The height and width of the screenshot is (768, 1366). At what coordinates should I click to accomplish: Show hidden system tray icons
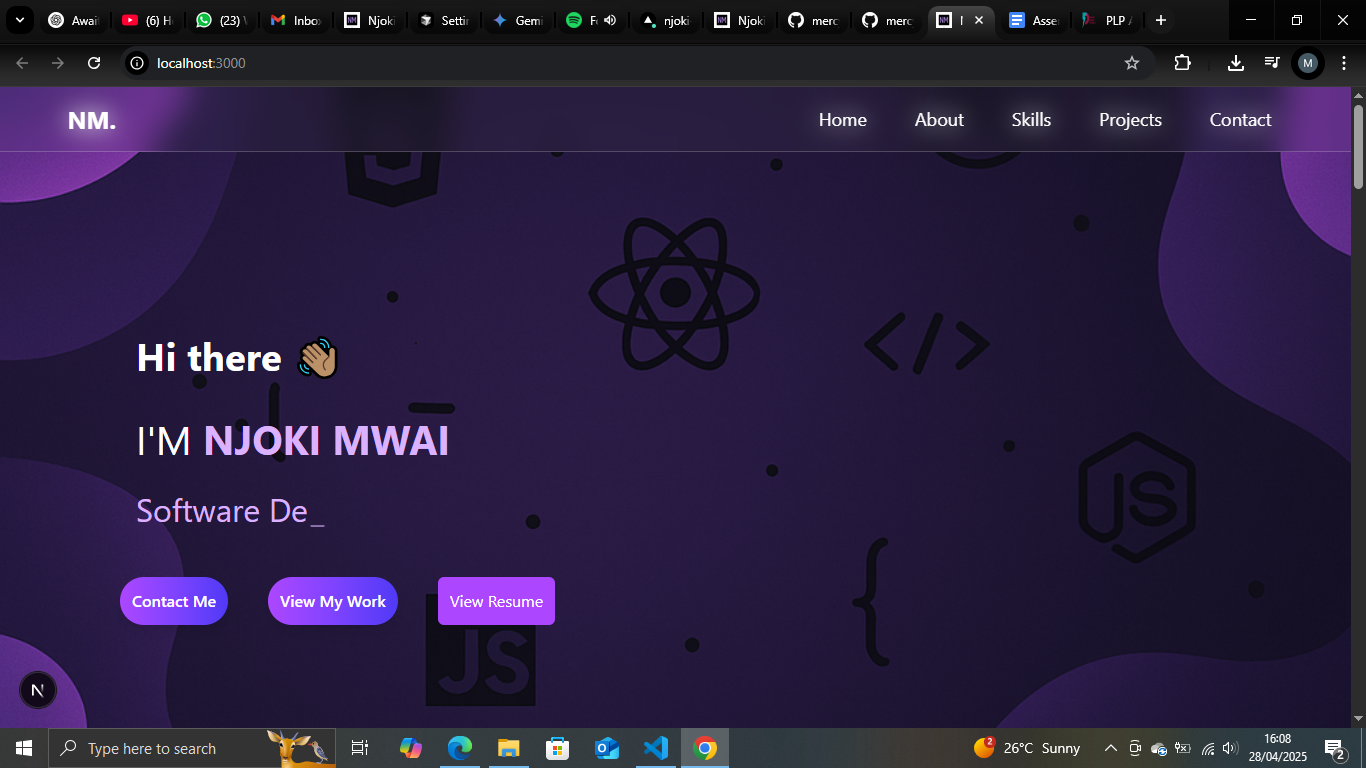click(x=1110, y=748)
